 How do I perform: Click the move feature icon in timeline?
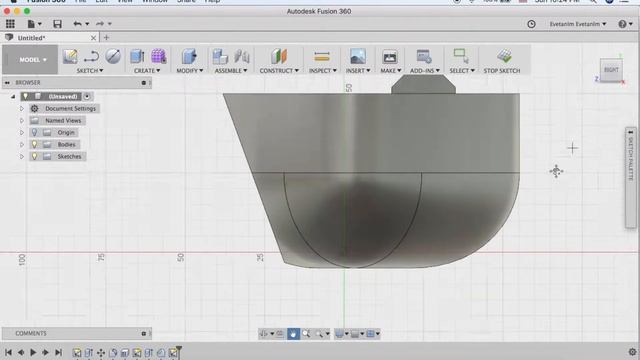click(101, 352)
